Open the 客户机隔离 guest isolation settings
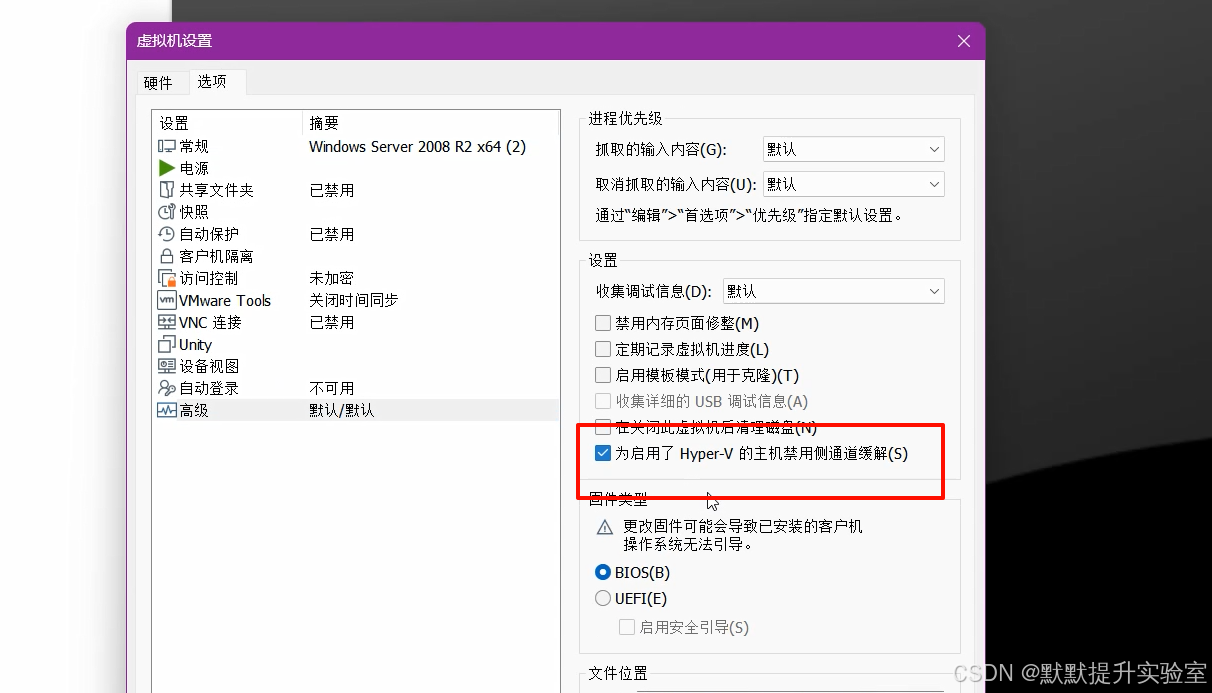This screenshot has height=693, width=1212. (x=209, y=255)
